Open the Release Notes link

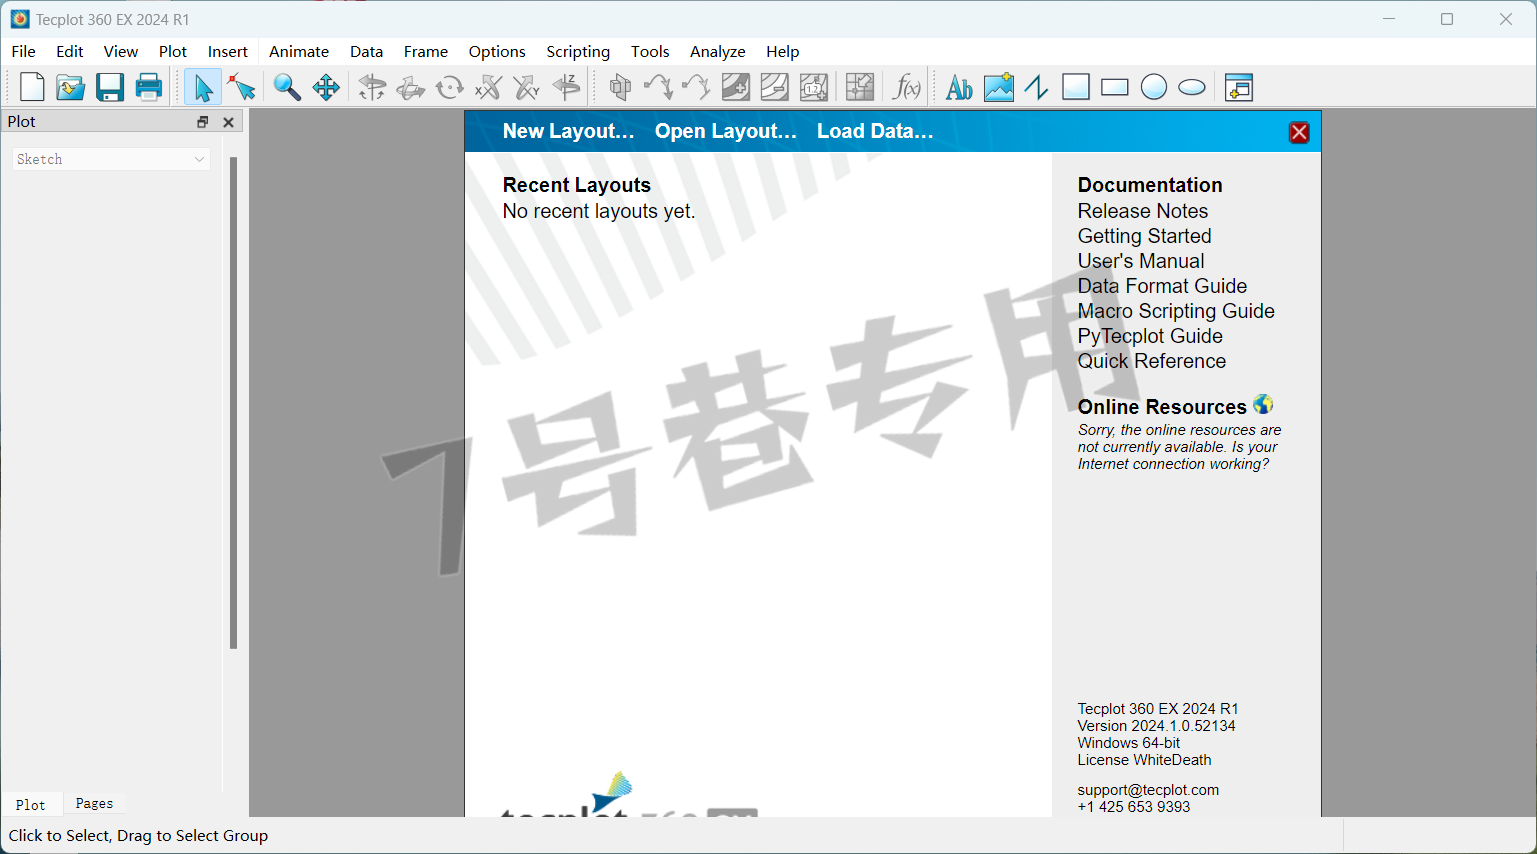tap(1143, 211)
